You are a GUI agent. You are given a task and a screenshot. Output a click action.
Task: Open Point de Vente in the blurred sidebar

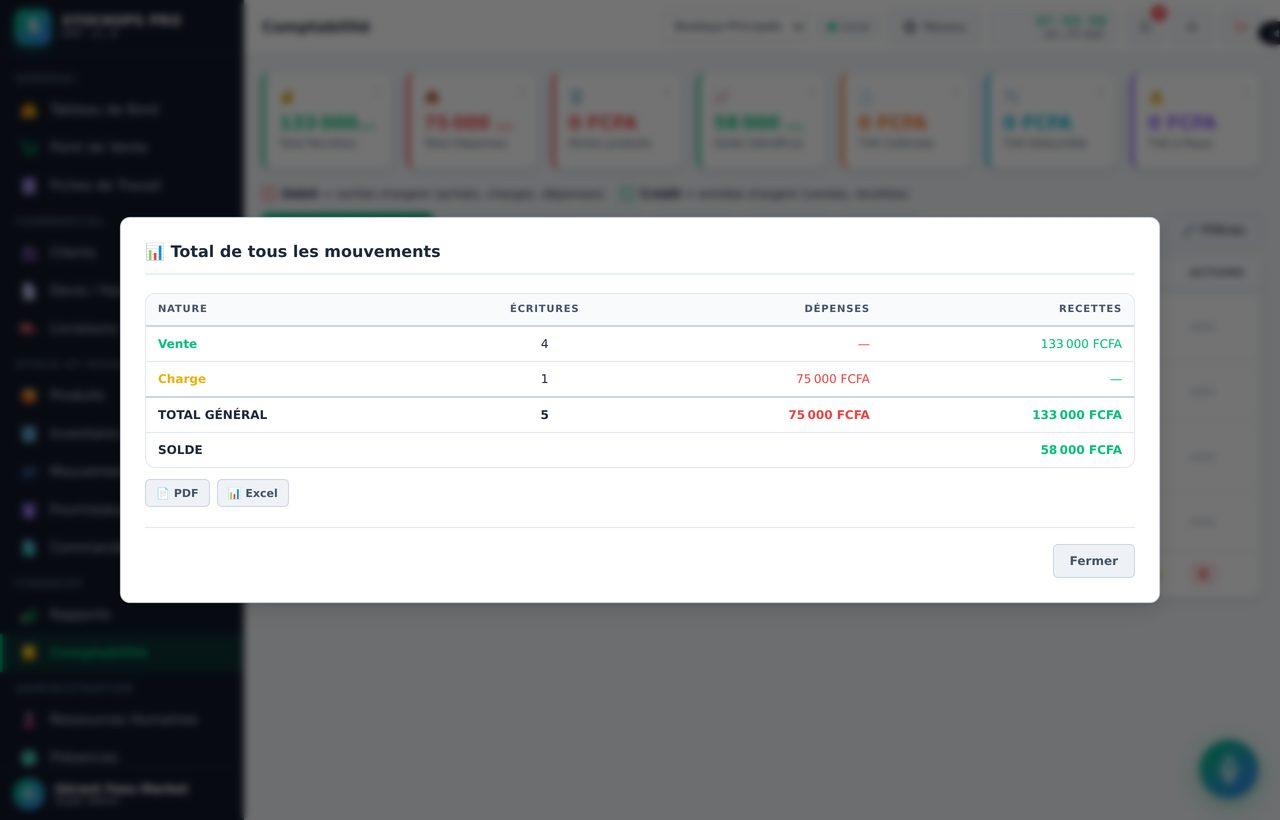[x=121, y=147]
